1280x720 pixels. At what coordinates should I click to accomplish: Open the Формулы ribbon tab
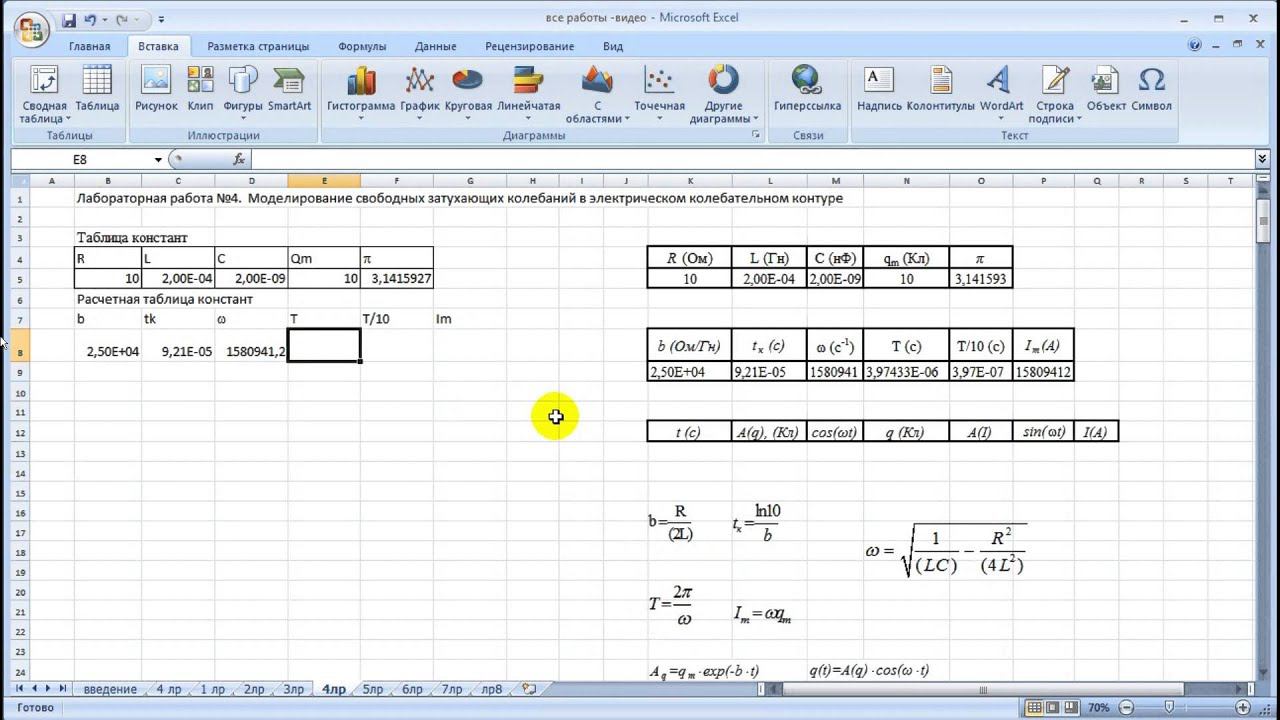[362, 46]
